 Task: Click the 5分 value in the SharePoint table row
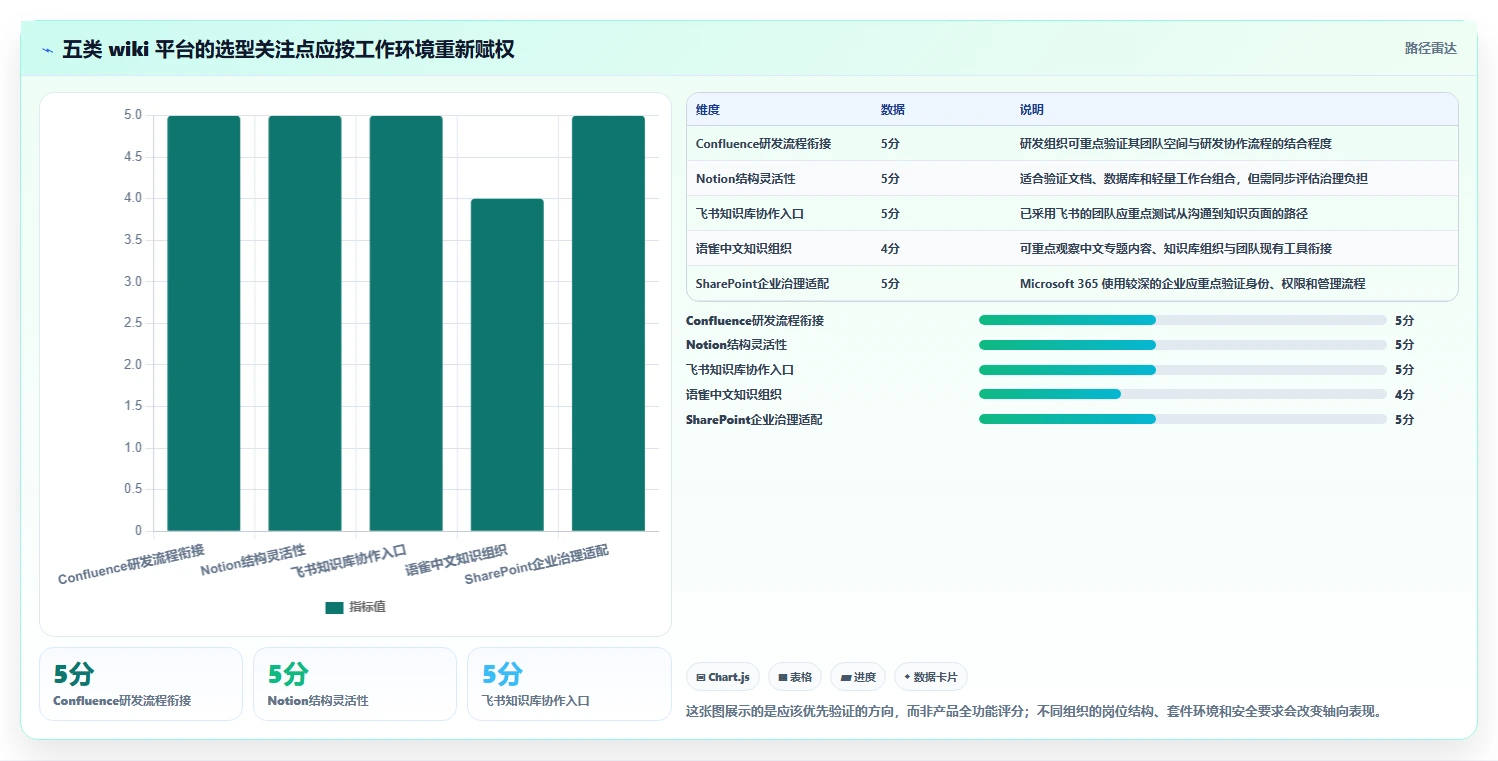click(890, 284)
